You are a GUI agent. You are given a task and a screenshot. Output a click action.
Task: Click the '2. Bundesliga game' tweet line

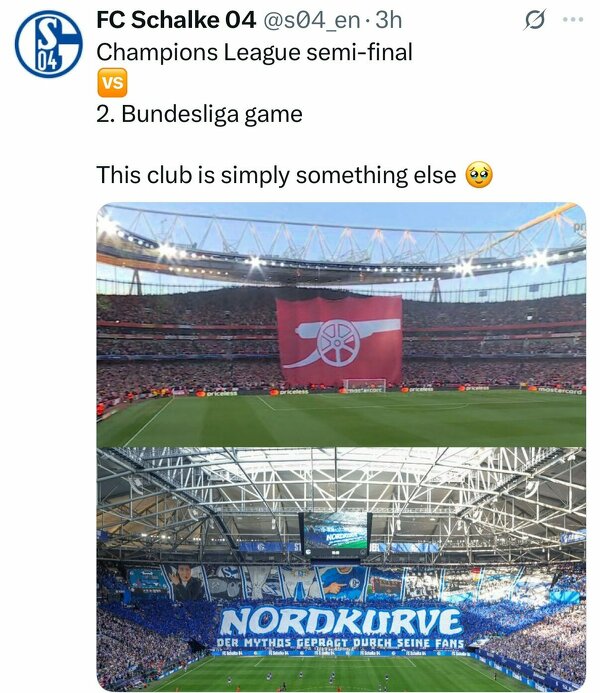click(199, 114)
